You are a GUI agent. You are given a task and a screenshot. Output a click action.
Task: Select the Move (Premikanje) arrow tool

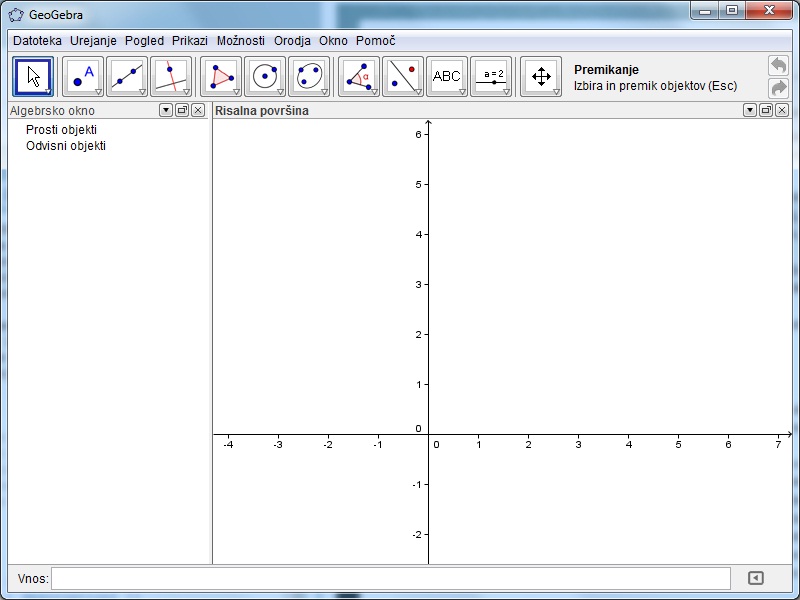tap(33, 76)
